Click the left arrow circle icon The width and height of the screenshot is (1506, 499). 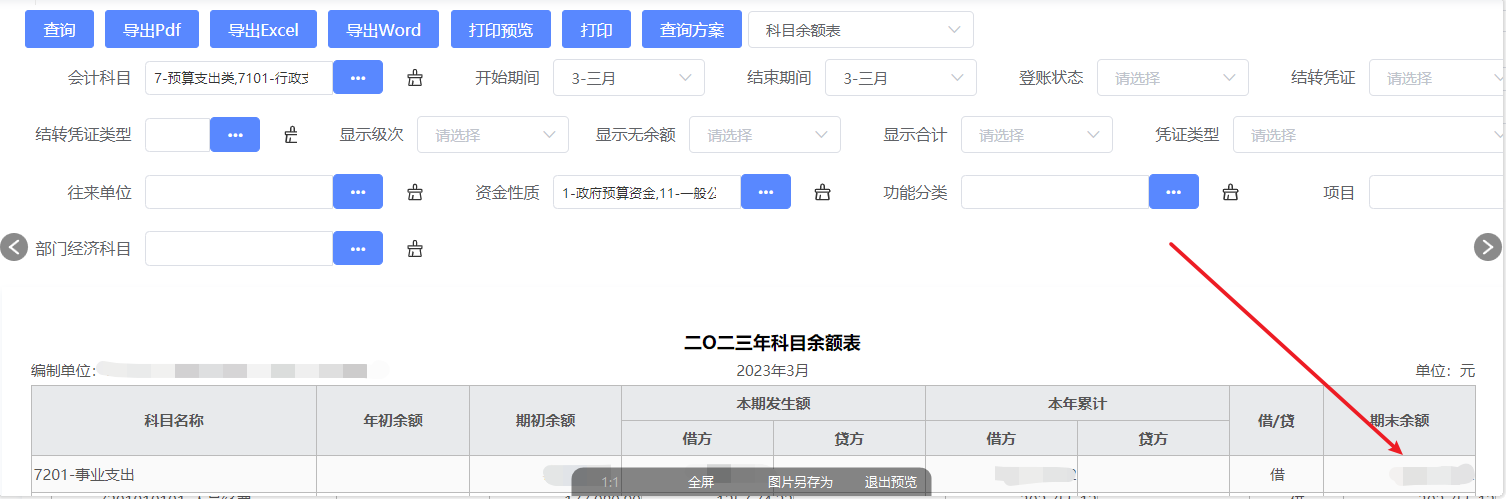pos(13,247)
